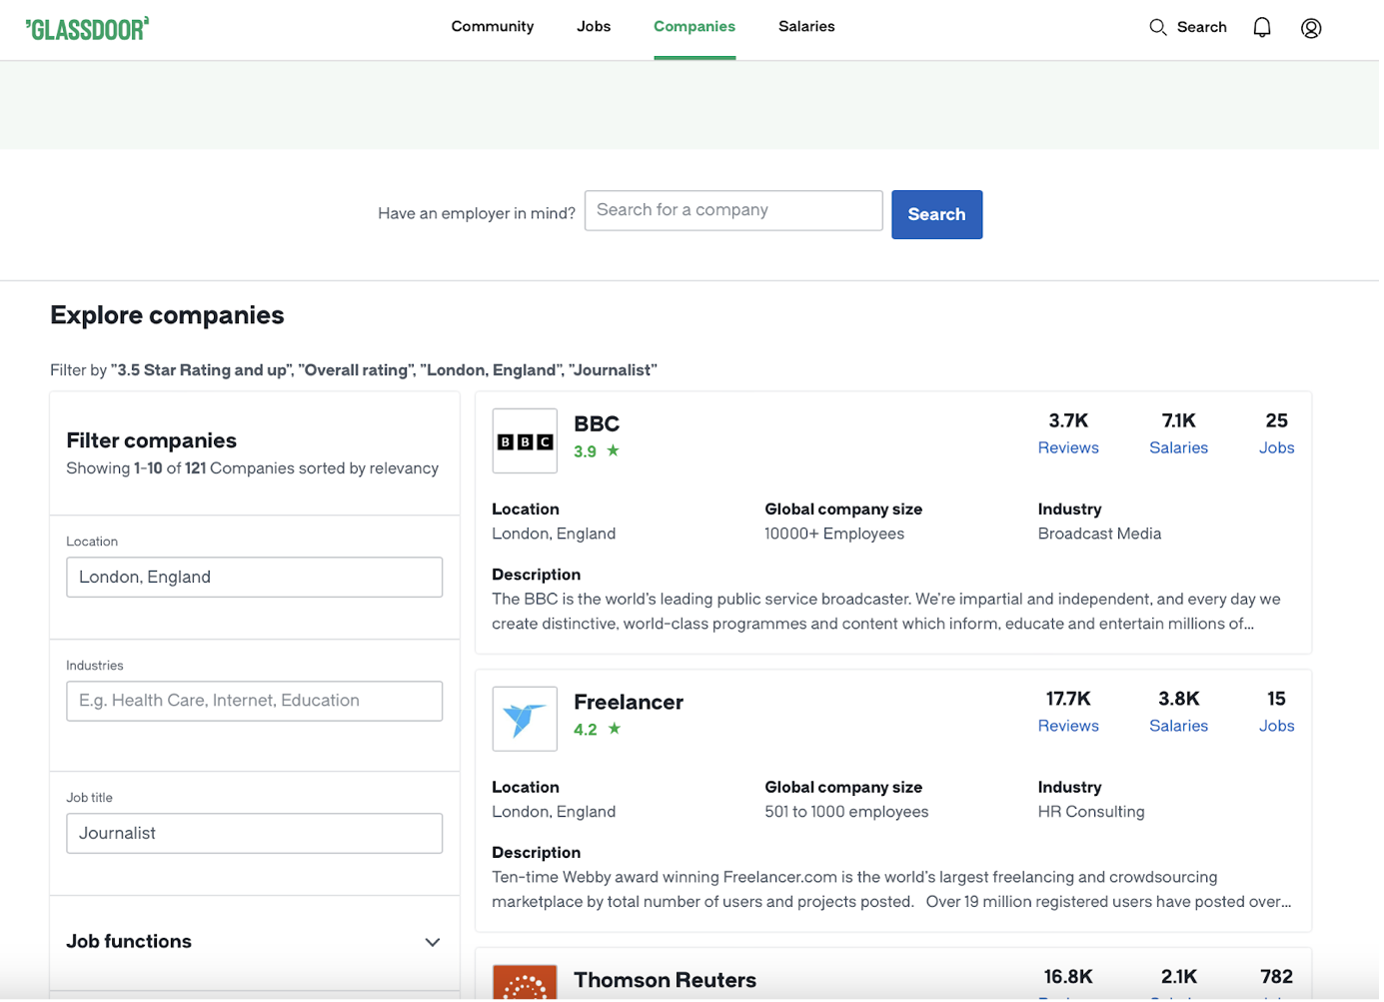
Task: Open the notifications bell icon
Action: (1265, 28)
